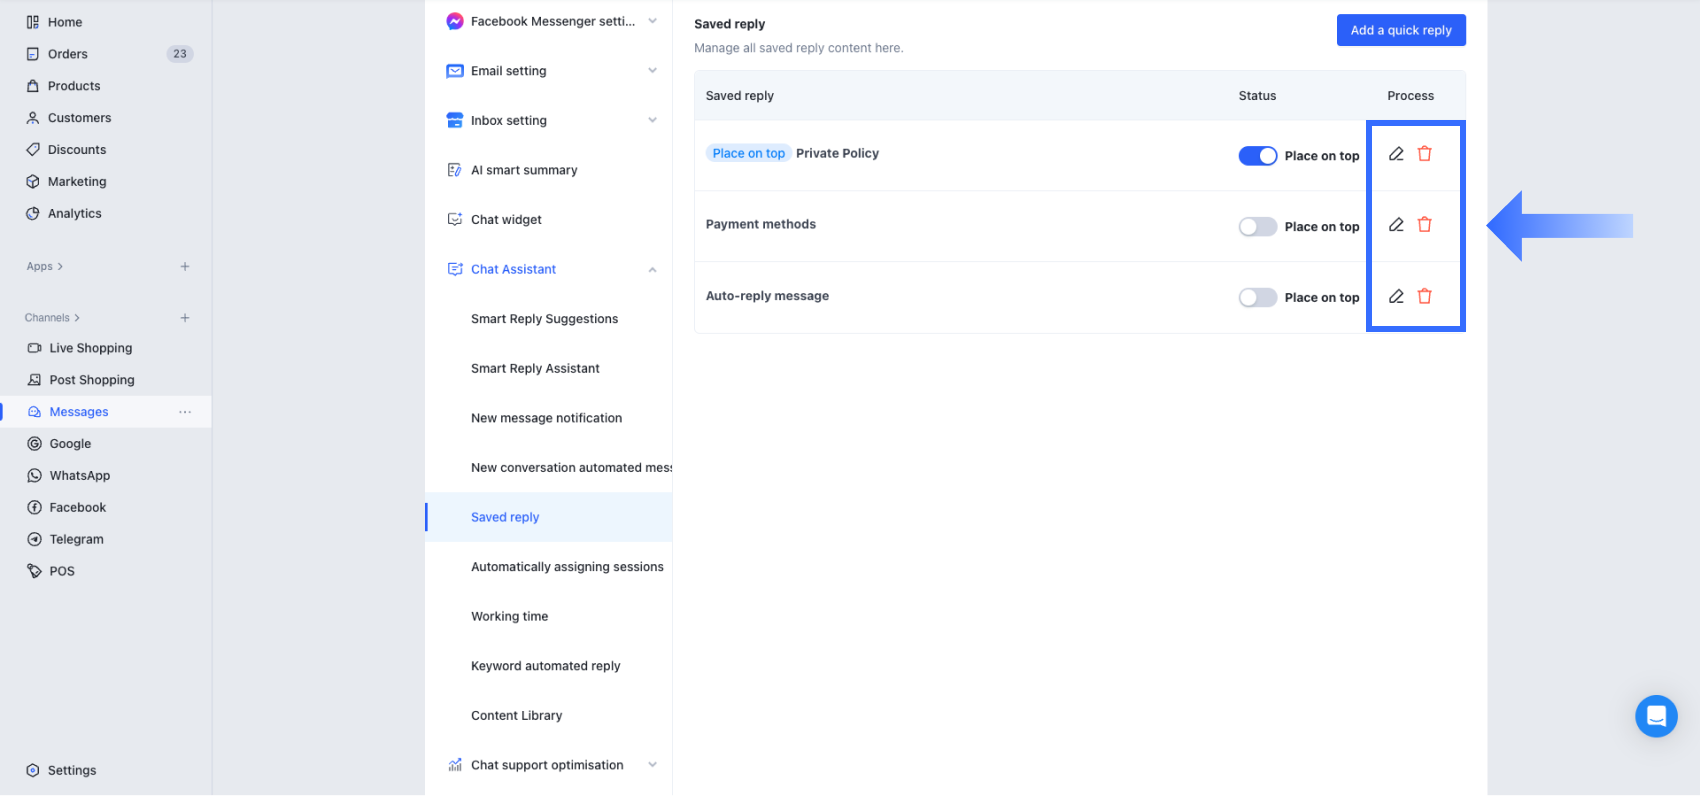
Task: Open Keyword automated reply settings
Action: [545, 666]
